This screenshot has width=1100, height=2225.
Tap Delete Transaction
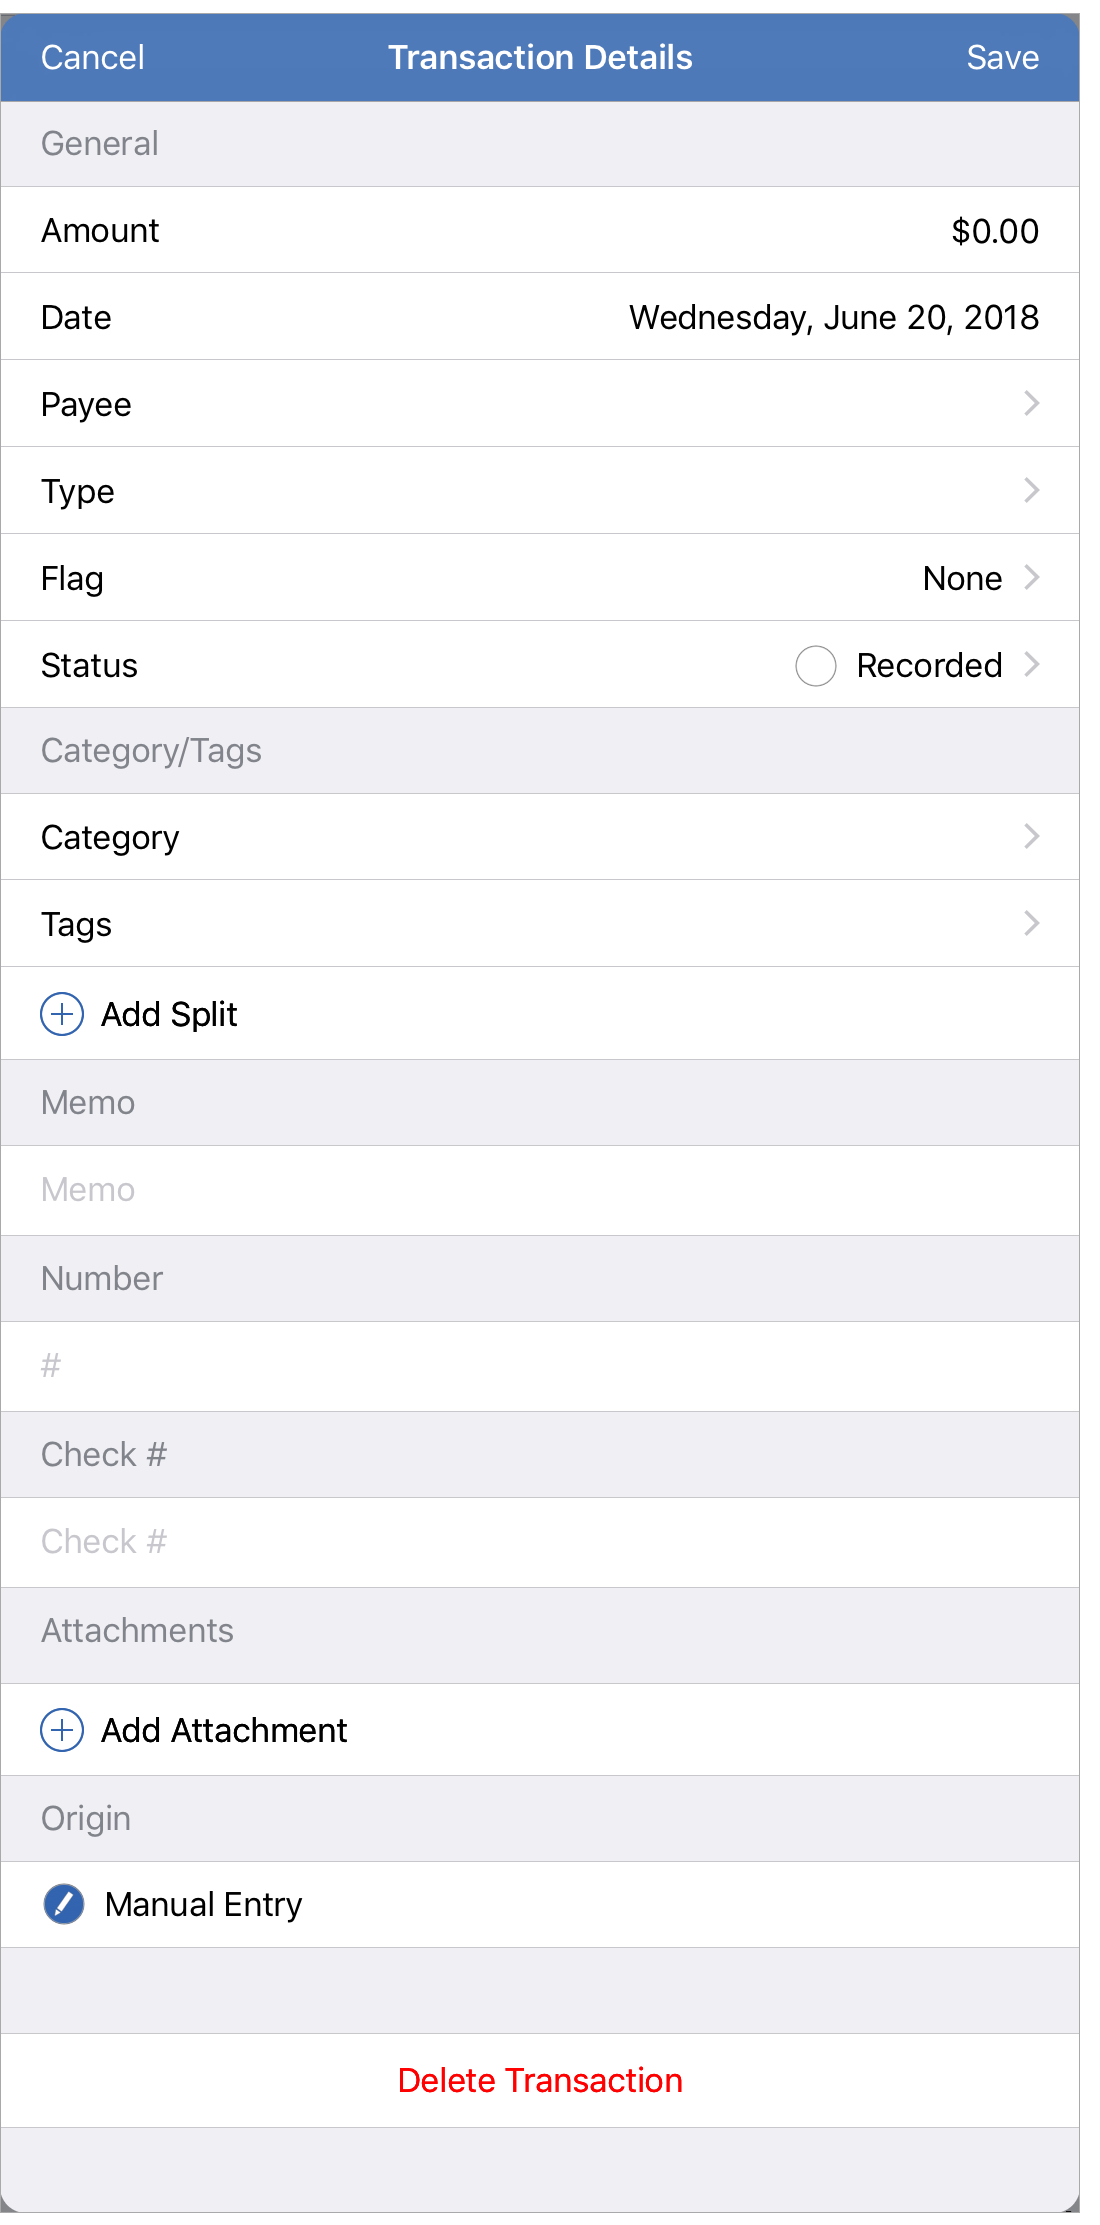540,2080
